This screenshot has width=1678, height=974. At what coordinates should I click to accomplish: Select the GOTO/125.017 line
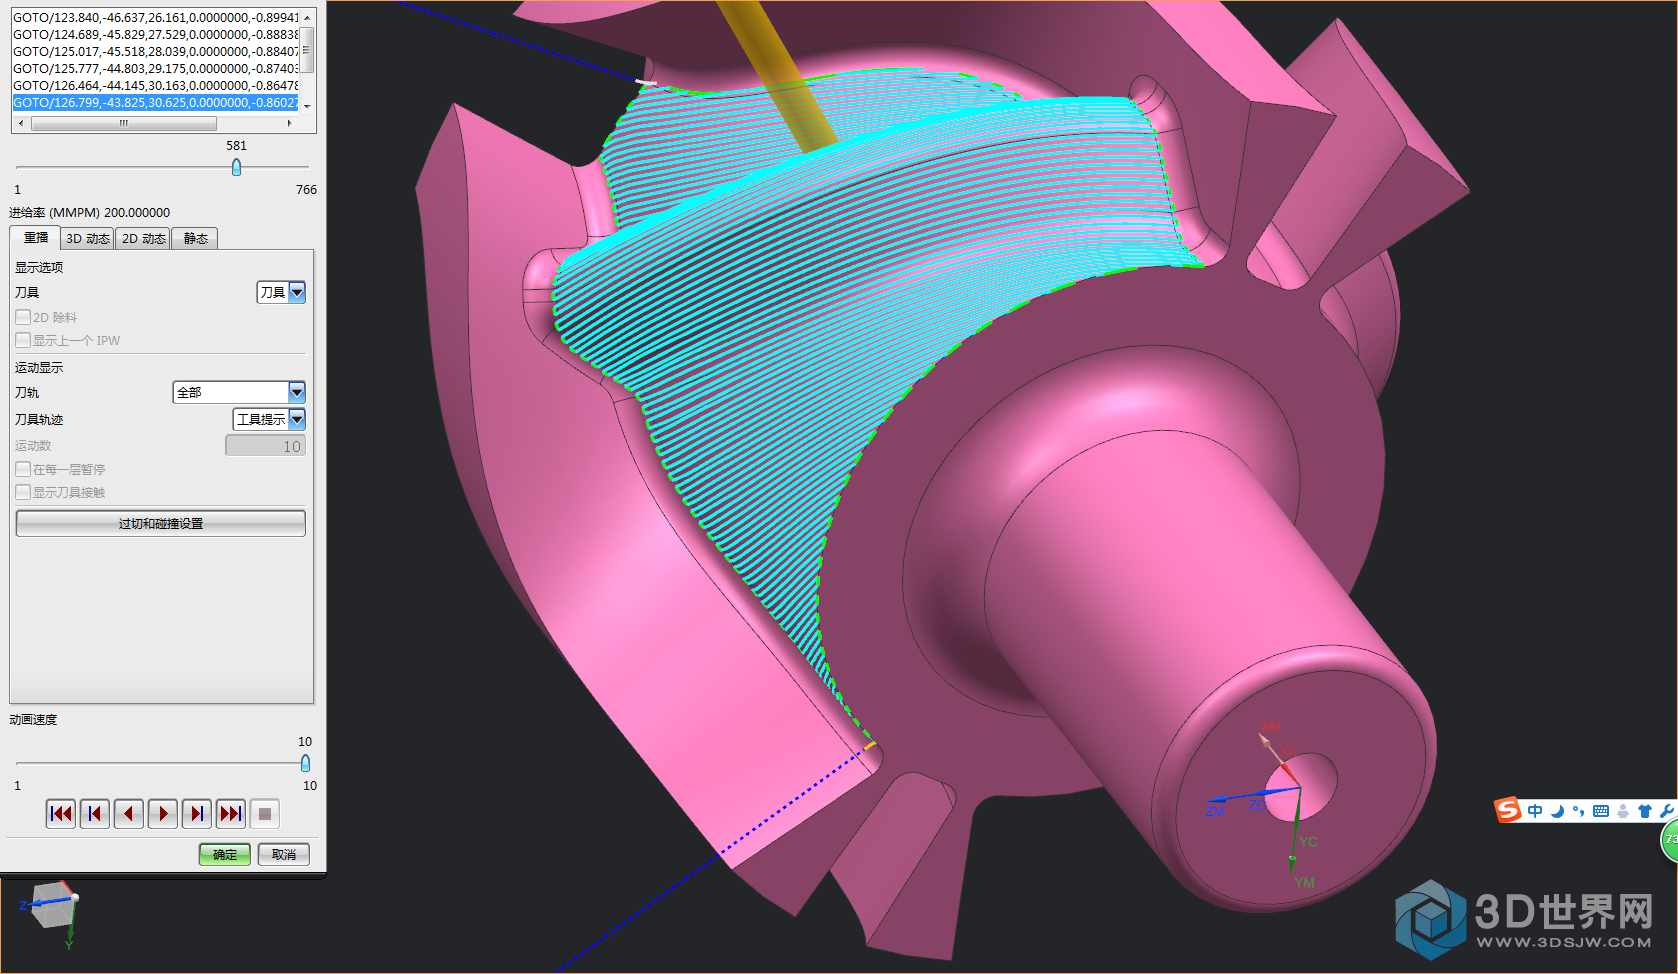(156, 52)
